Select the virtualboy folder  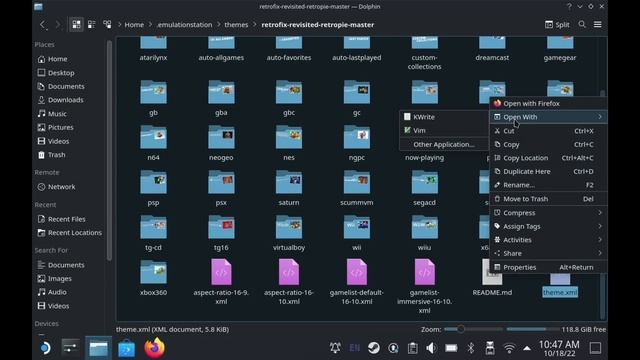point(289,233)
